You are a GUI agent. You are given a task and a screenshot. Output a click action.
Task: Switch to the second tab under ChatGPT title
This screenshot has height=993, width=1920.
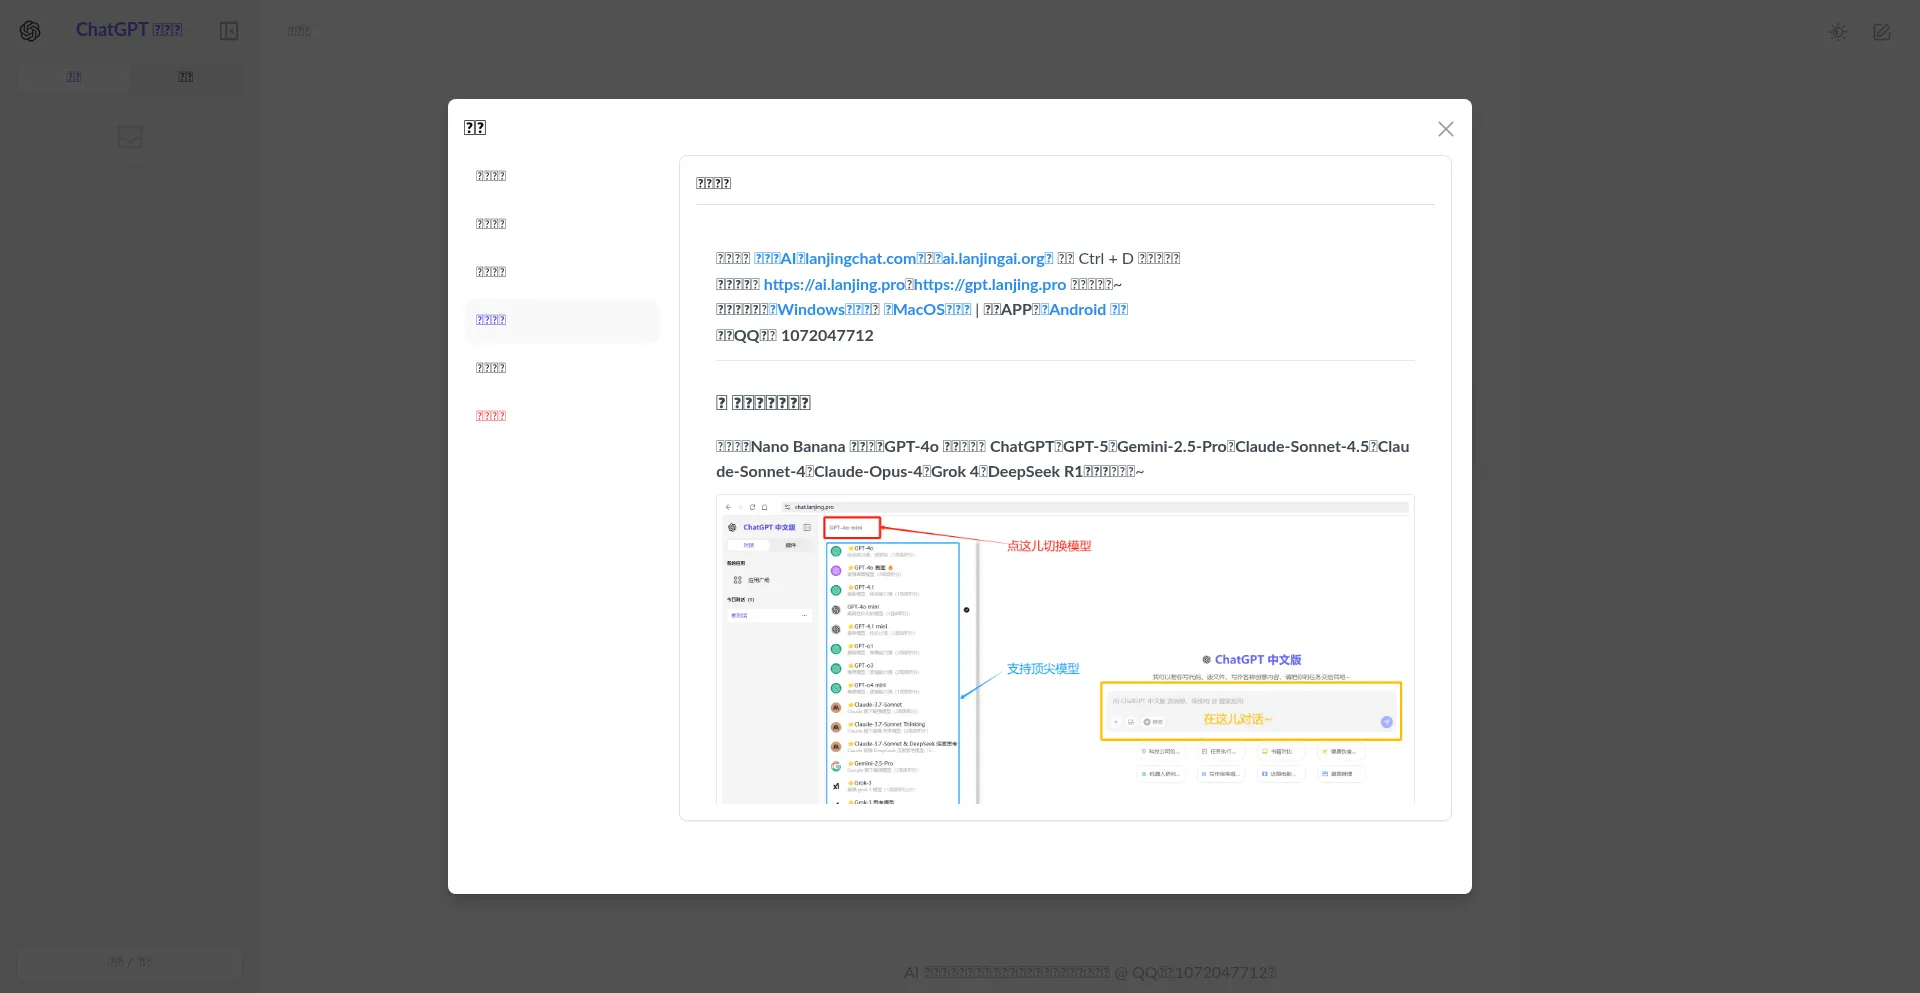(186, 77)
